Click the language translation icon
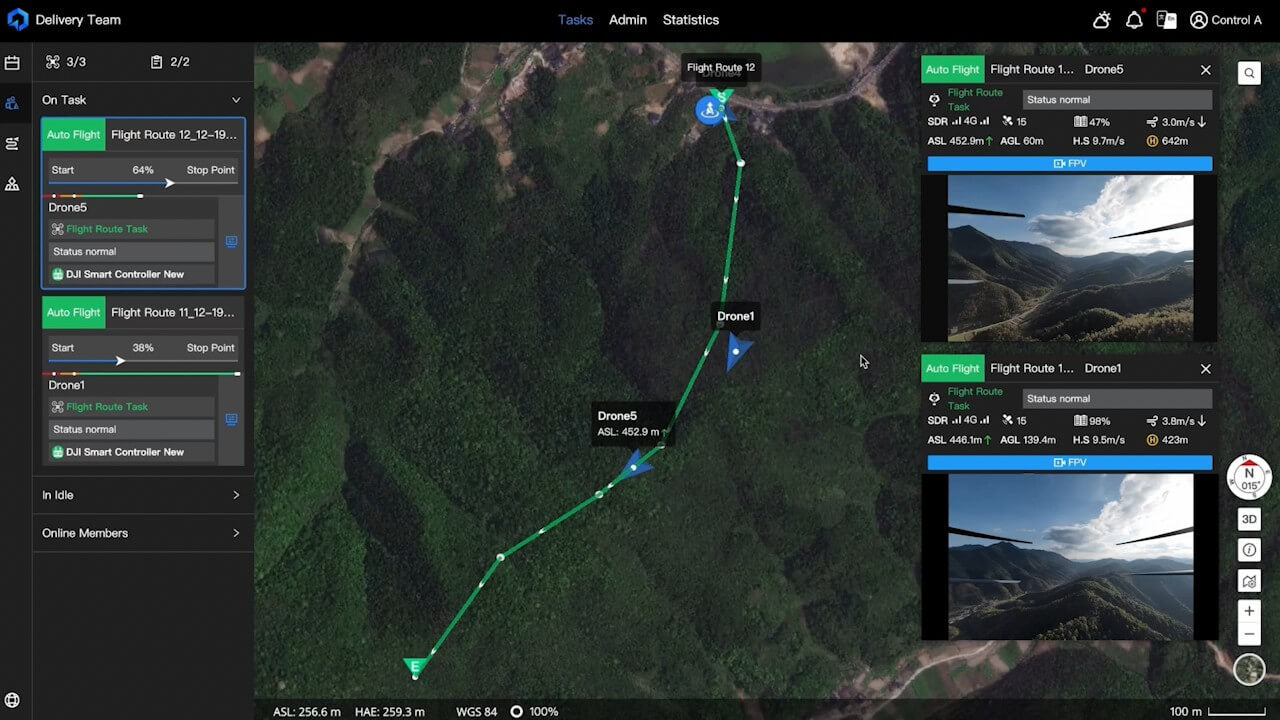Viewport: 1280px width, 720px height. click(x=1166, y=20)
